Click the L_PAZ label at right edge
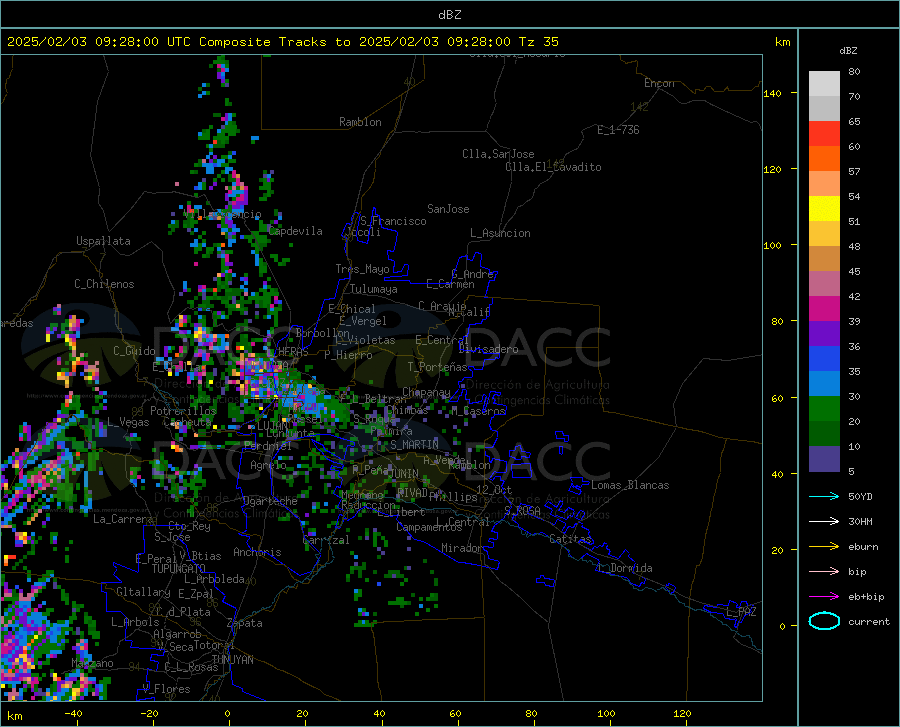This screenshot has height=727, width=900. pyautogui.click(x=741, y=612)
